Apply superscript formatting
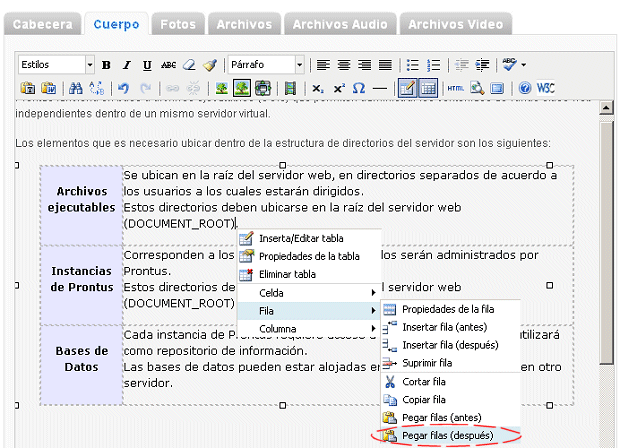 click(x=339, y=88)
